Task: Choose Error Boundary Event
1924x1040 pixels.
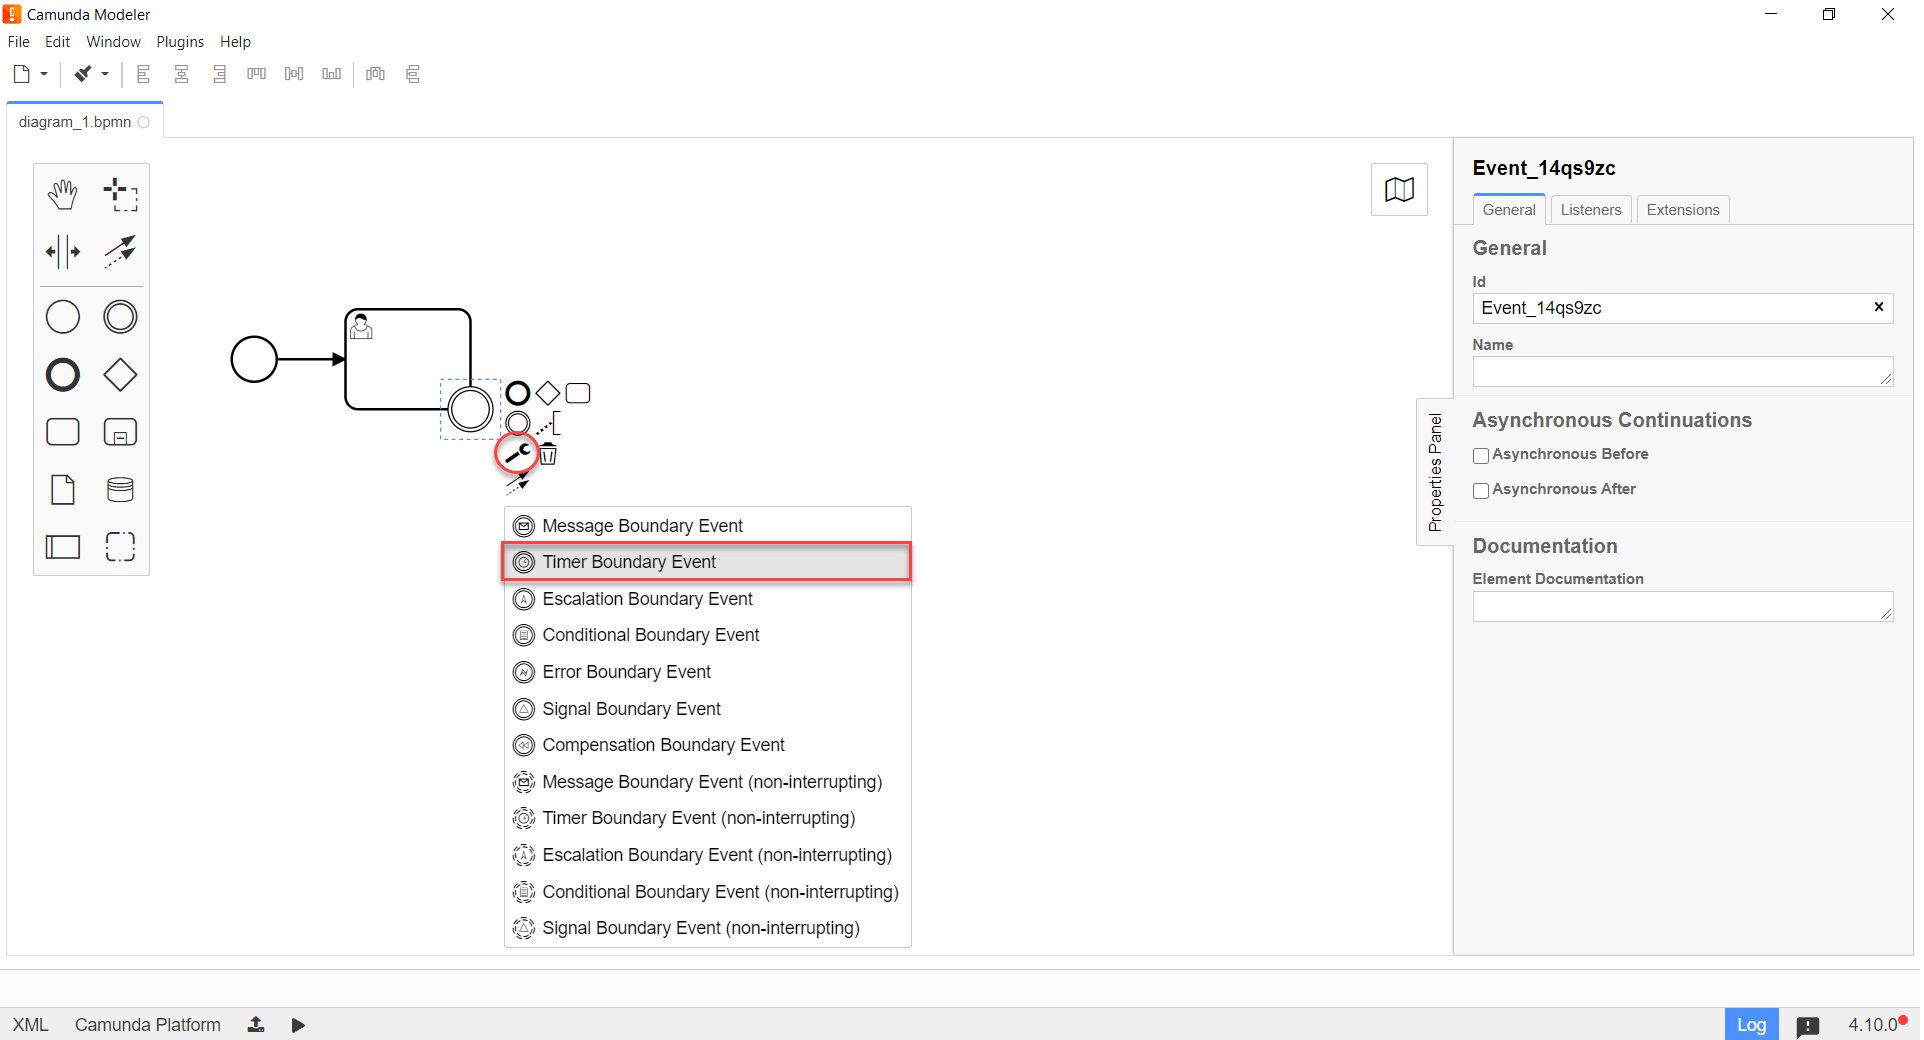Action: pos(708,672)
